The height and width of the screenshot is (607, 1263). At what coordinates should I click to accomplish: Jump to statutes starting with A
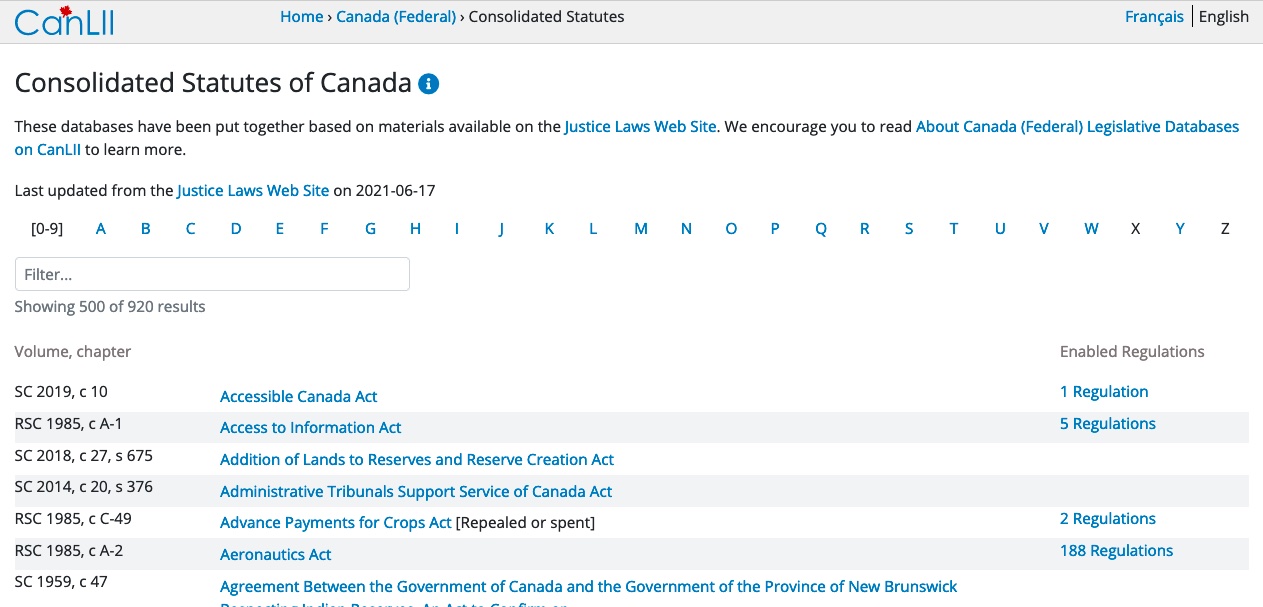[x=101, y=229]
